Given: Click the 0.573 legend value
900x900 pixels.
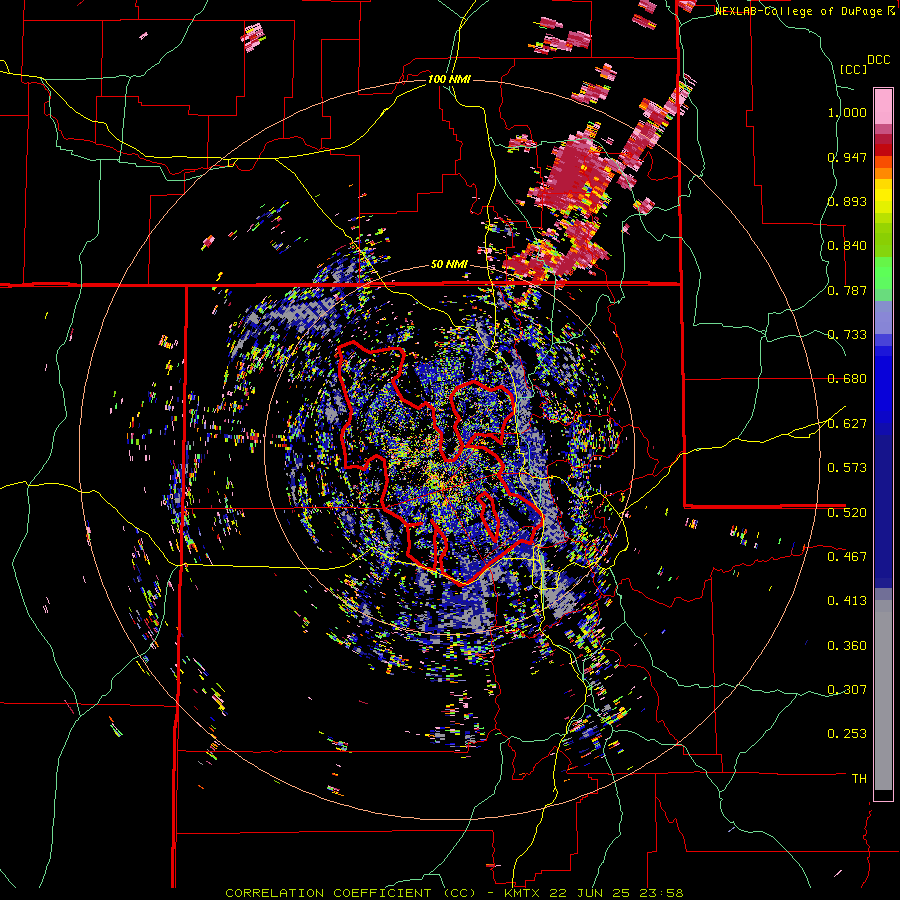Looking at the screenshot, I should tap(847, 468).
